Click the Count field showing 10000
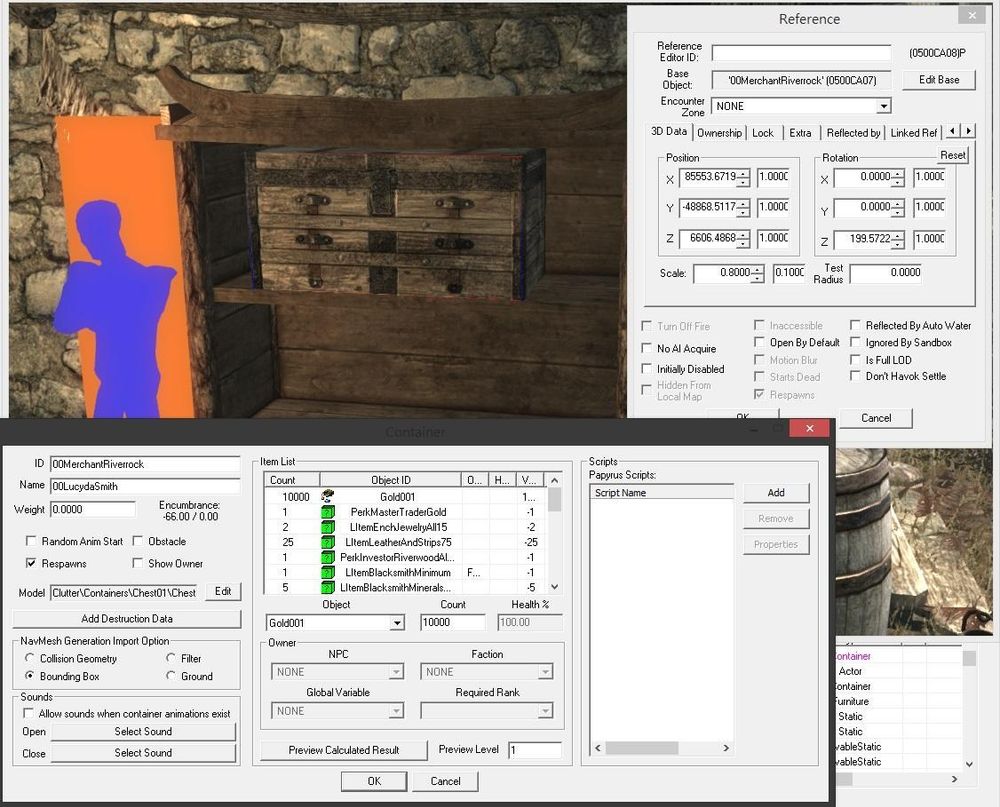The image size is (1000, 807). point(452,623)
